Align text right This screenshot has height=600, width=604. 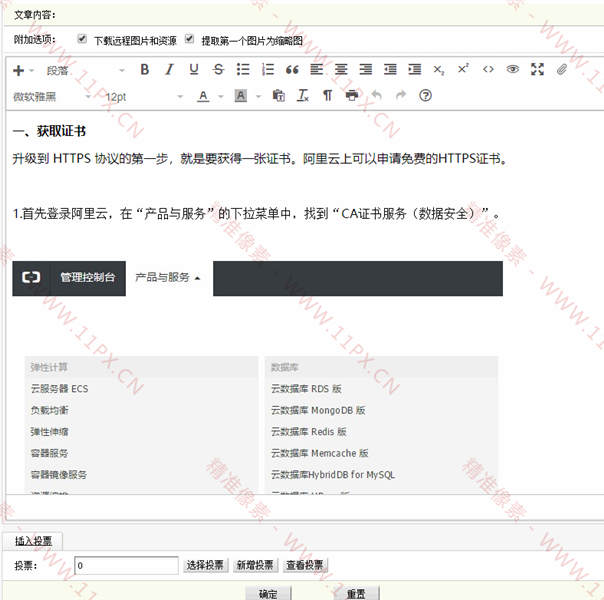[x=366, y=70]
